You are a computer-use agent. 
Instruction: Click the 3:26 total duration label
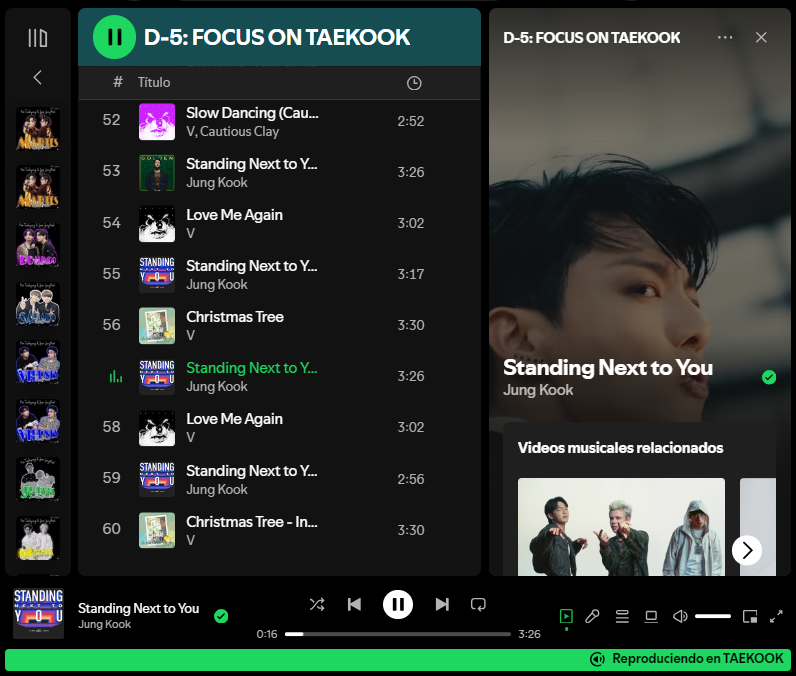[x=529, y=634]
